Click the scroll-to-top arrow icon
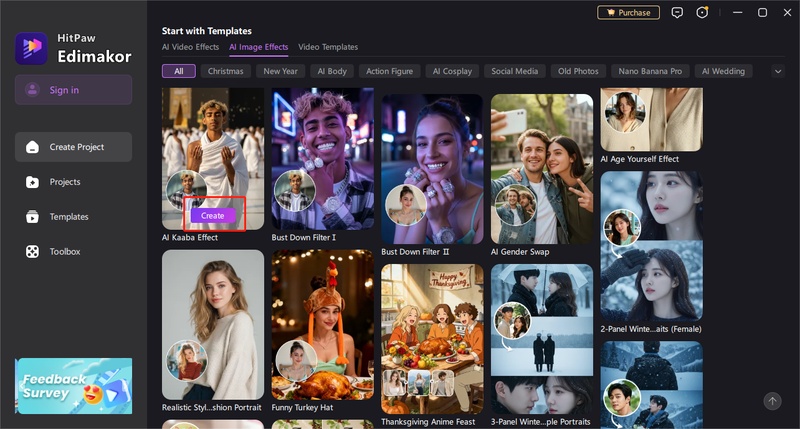 click(x=772, y=401)
